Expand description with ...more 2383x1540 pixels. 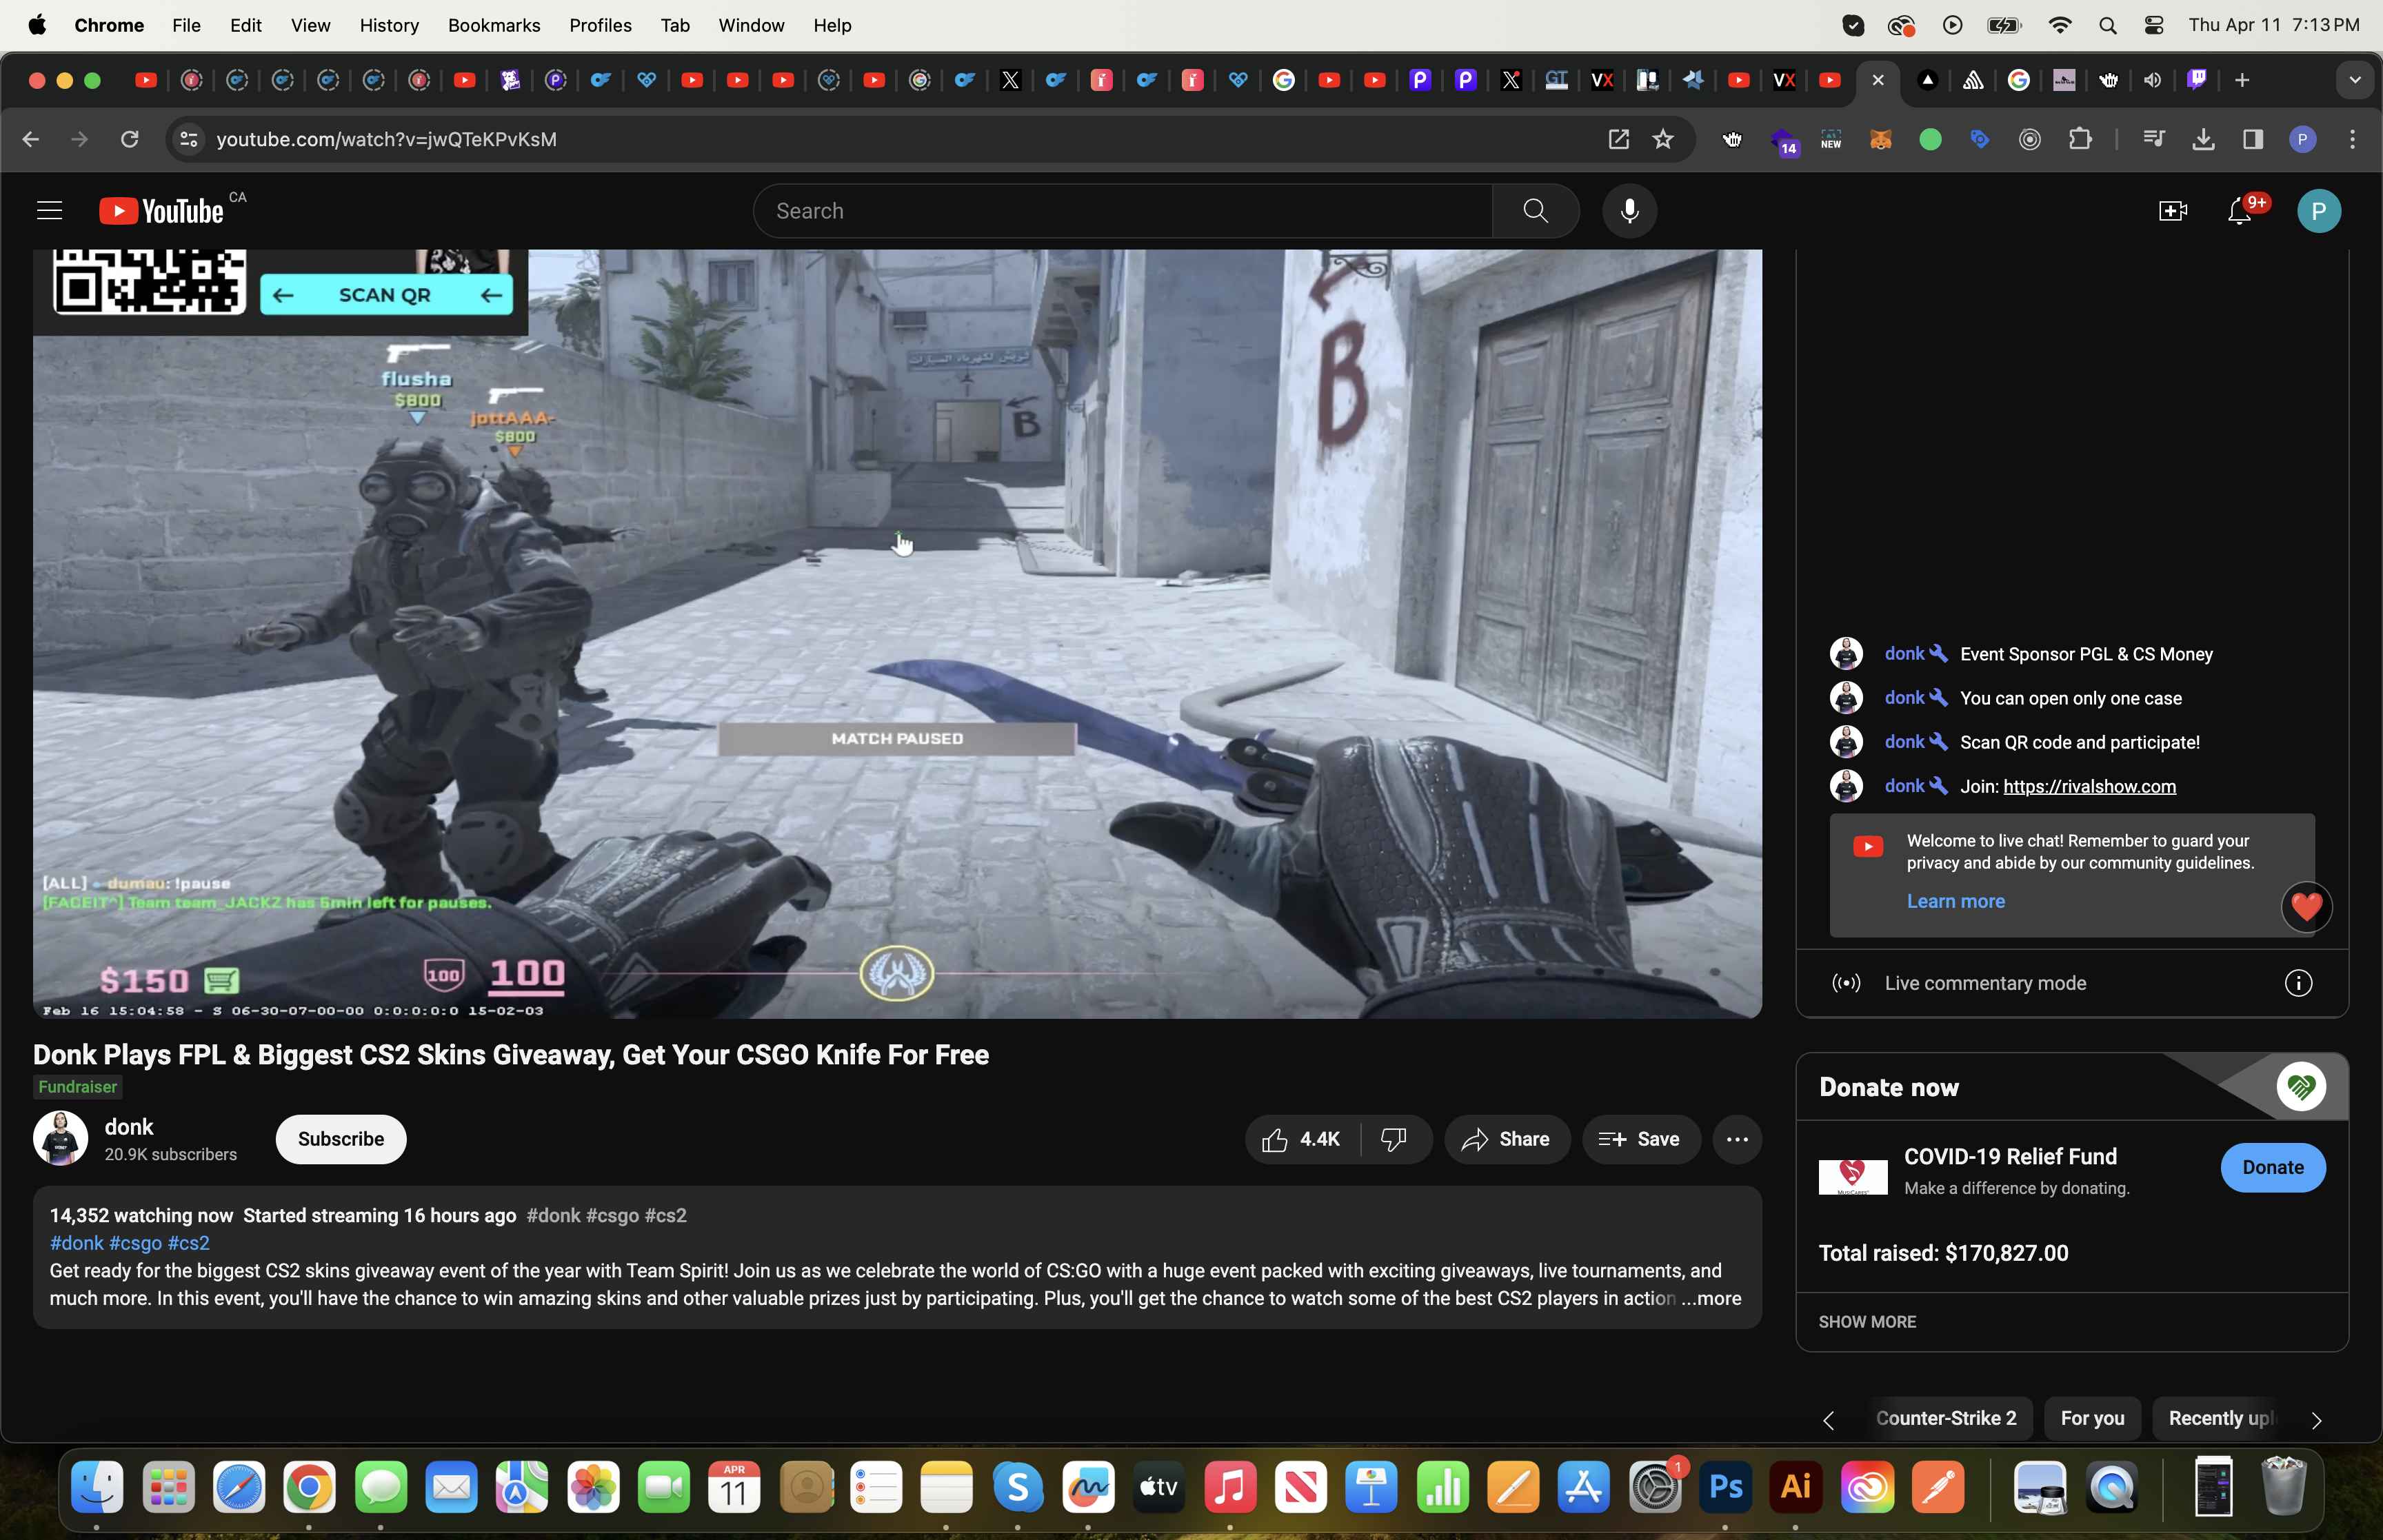pos(1711,1298)
